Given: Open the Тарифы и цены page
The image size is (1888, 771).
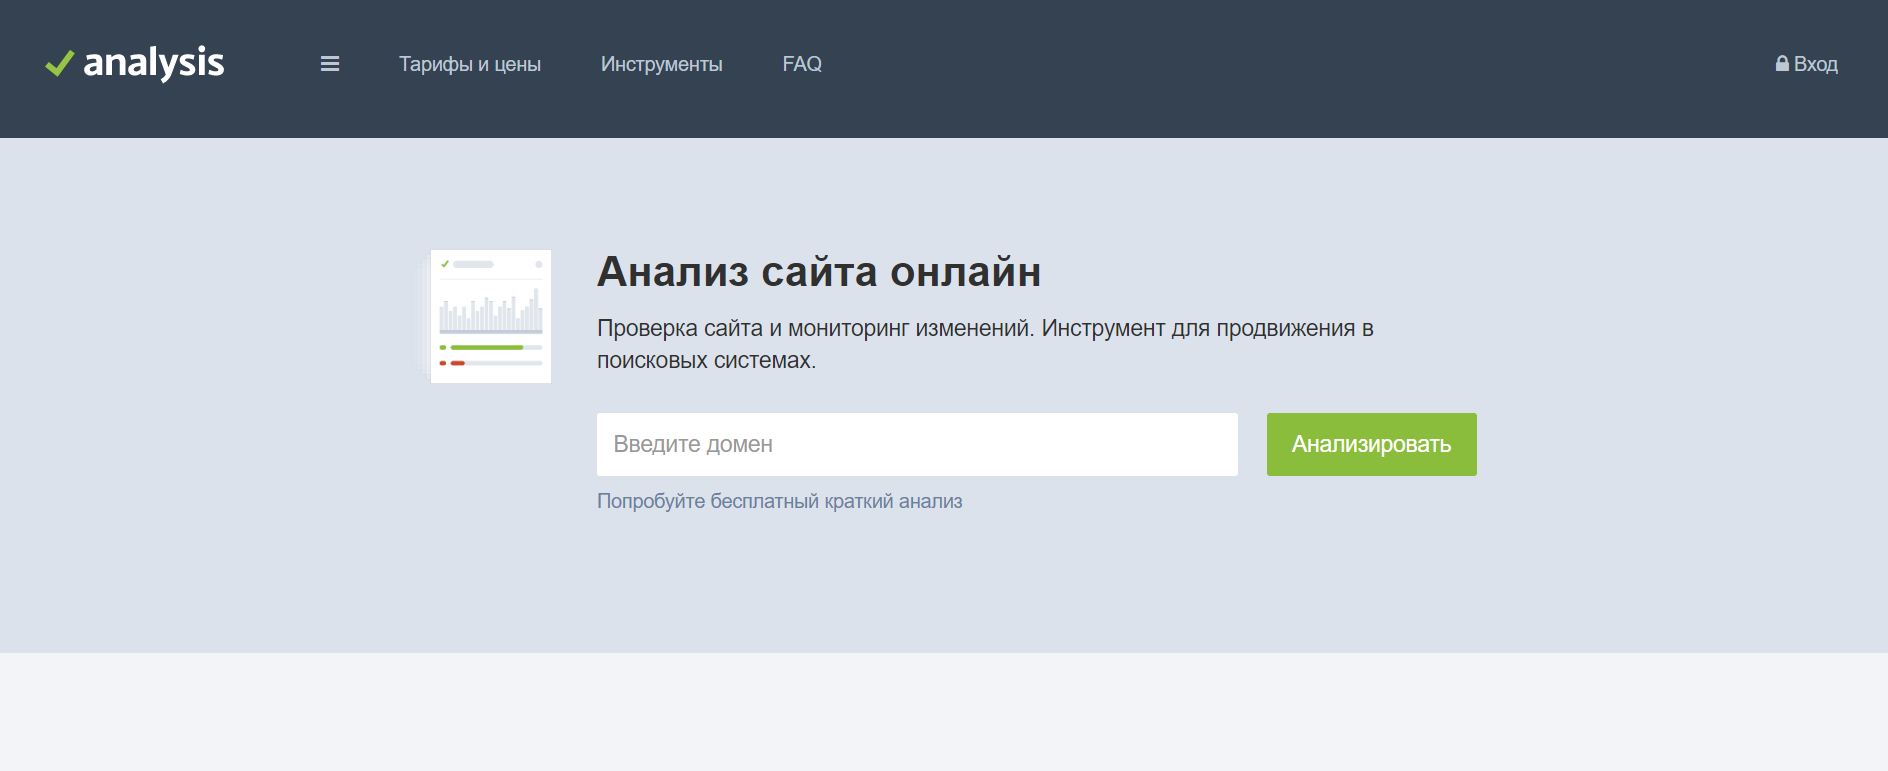Looking at the screenshot, I should 469,64.
